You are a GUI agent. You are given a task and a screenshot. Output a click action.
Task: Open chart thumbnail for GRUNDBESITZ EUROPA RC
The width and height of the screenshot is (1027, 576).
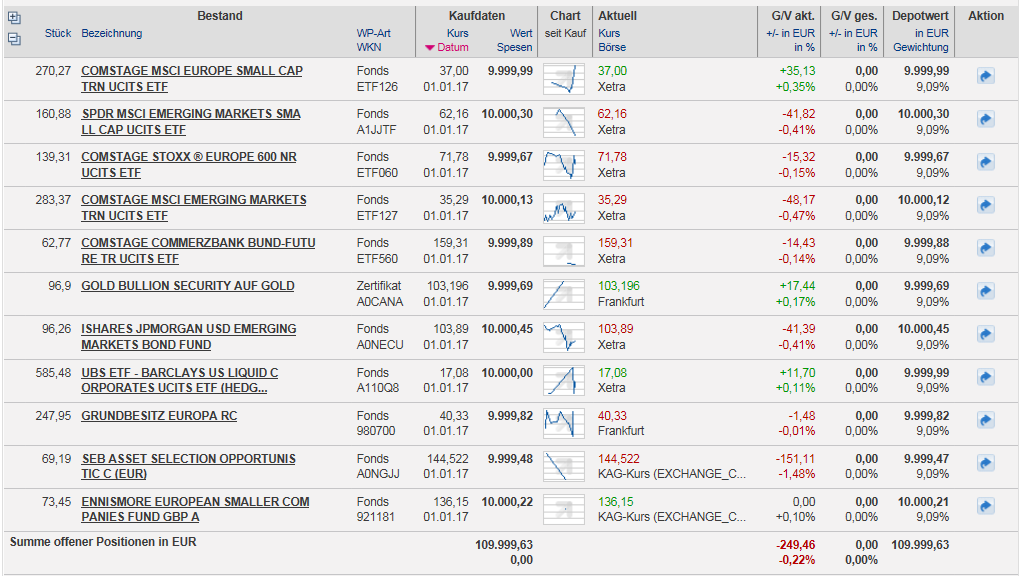tap(564, 423)
